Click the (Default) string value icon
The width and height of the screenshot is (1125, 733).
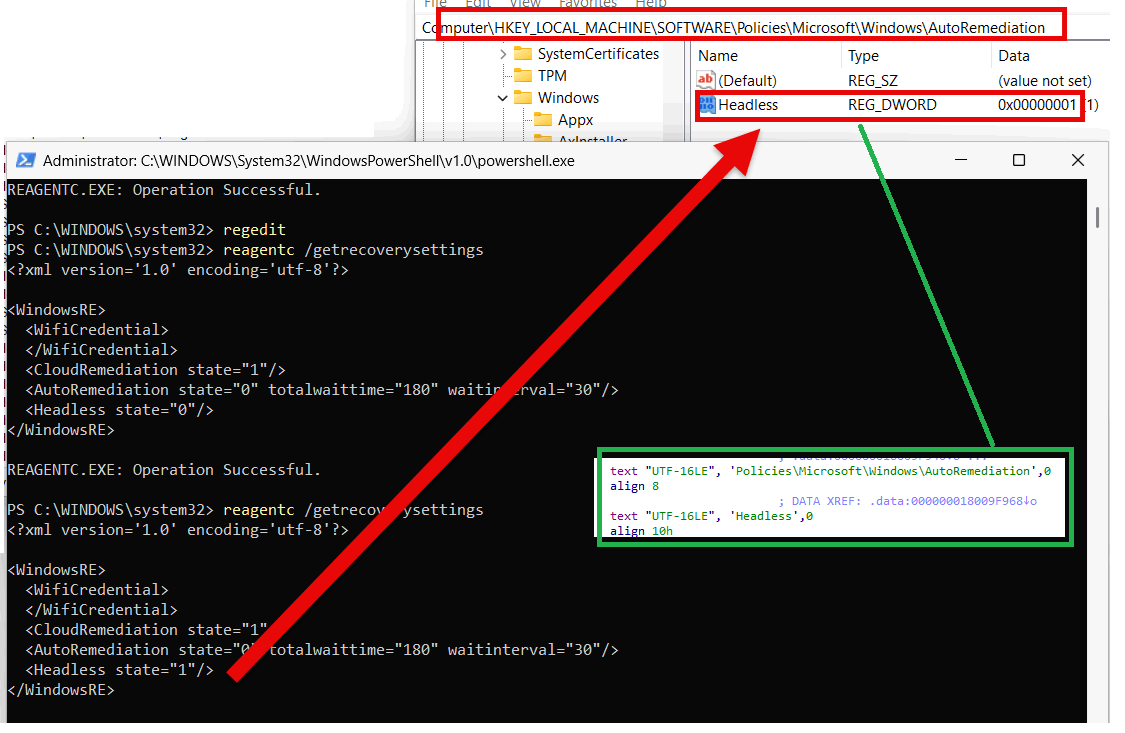(707, 80)
